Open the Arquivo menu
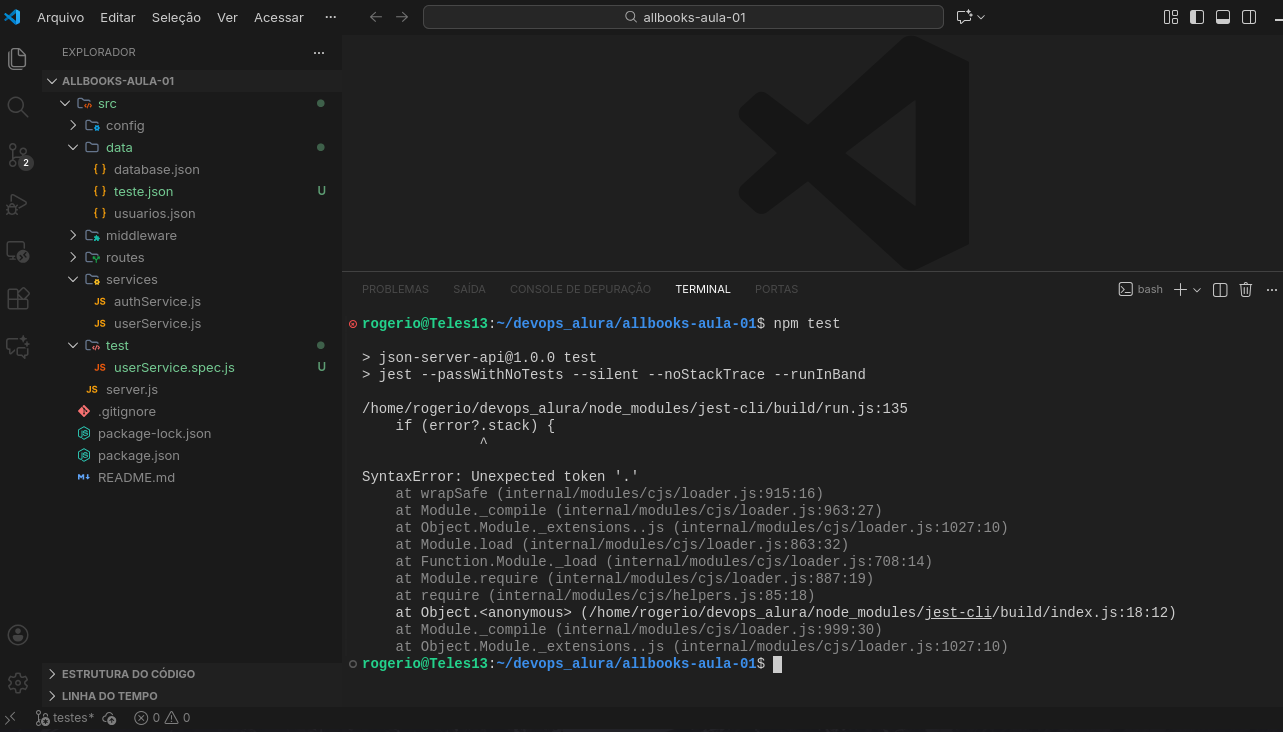Screen dimensions: 1283x732 coord(60,17)
